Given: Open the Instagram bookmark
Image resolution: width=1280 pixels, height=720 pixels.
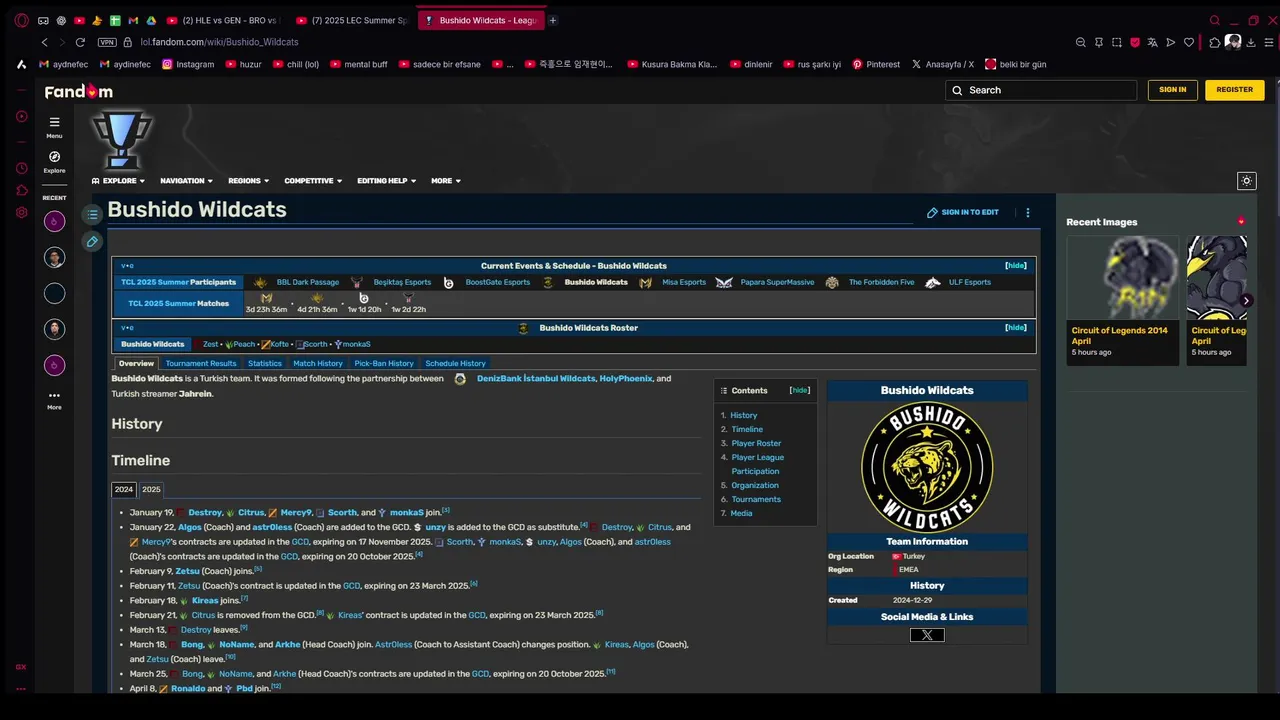Looking at the screenshot, I should coord(188,64).
